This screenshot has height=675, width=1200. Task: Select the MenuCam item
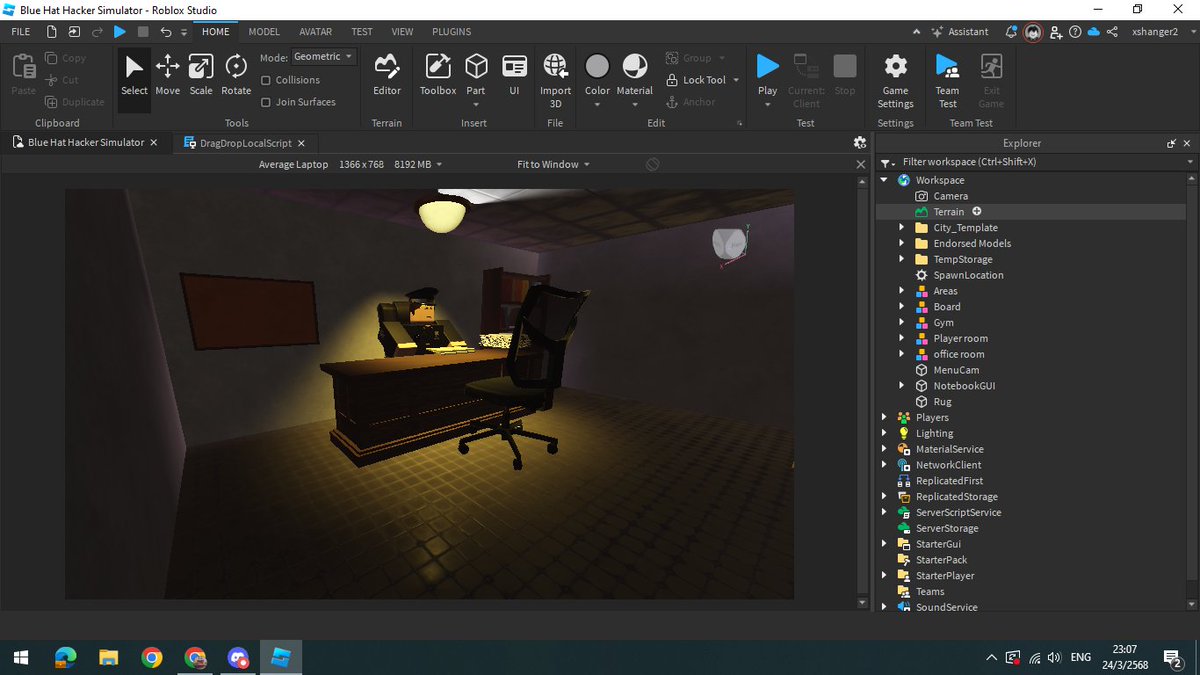(956, 370)
